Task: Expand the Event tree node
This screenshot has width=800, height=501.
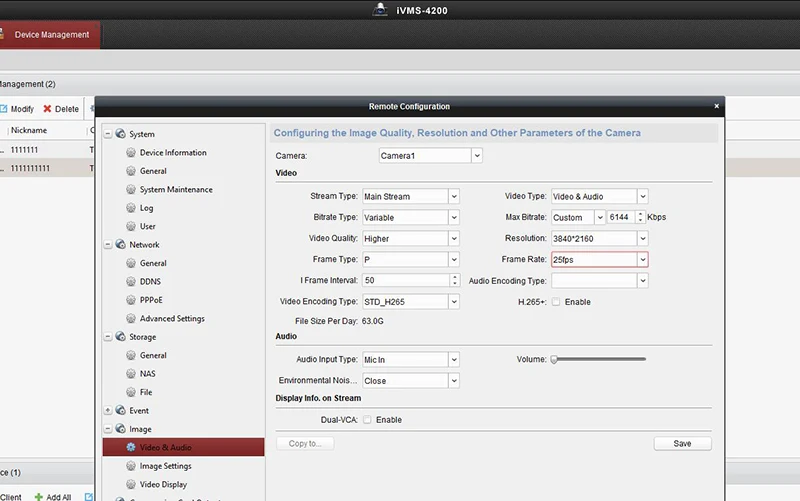Action: pyautogui.click(x=108, y=410)
